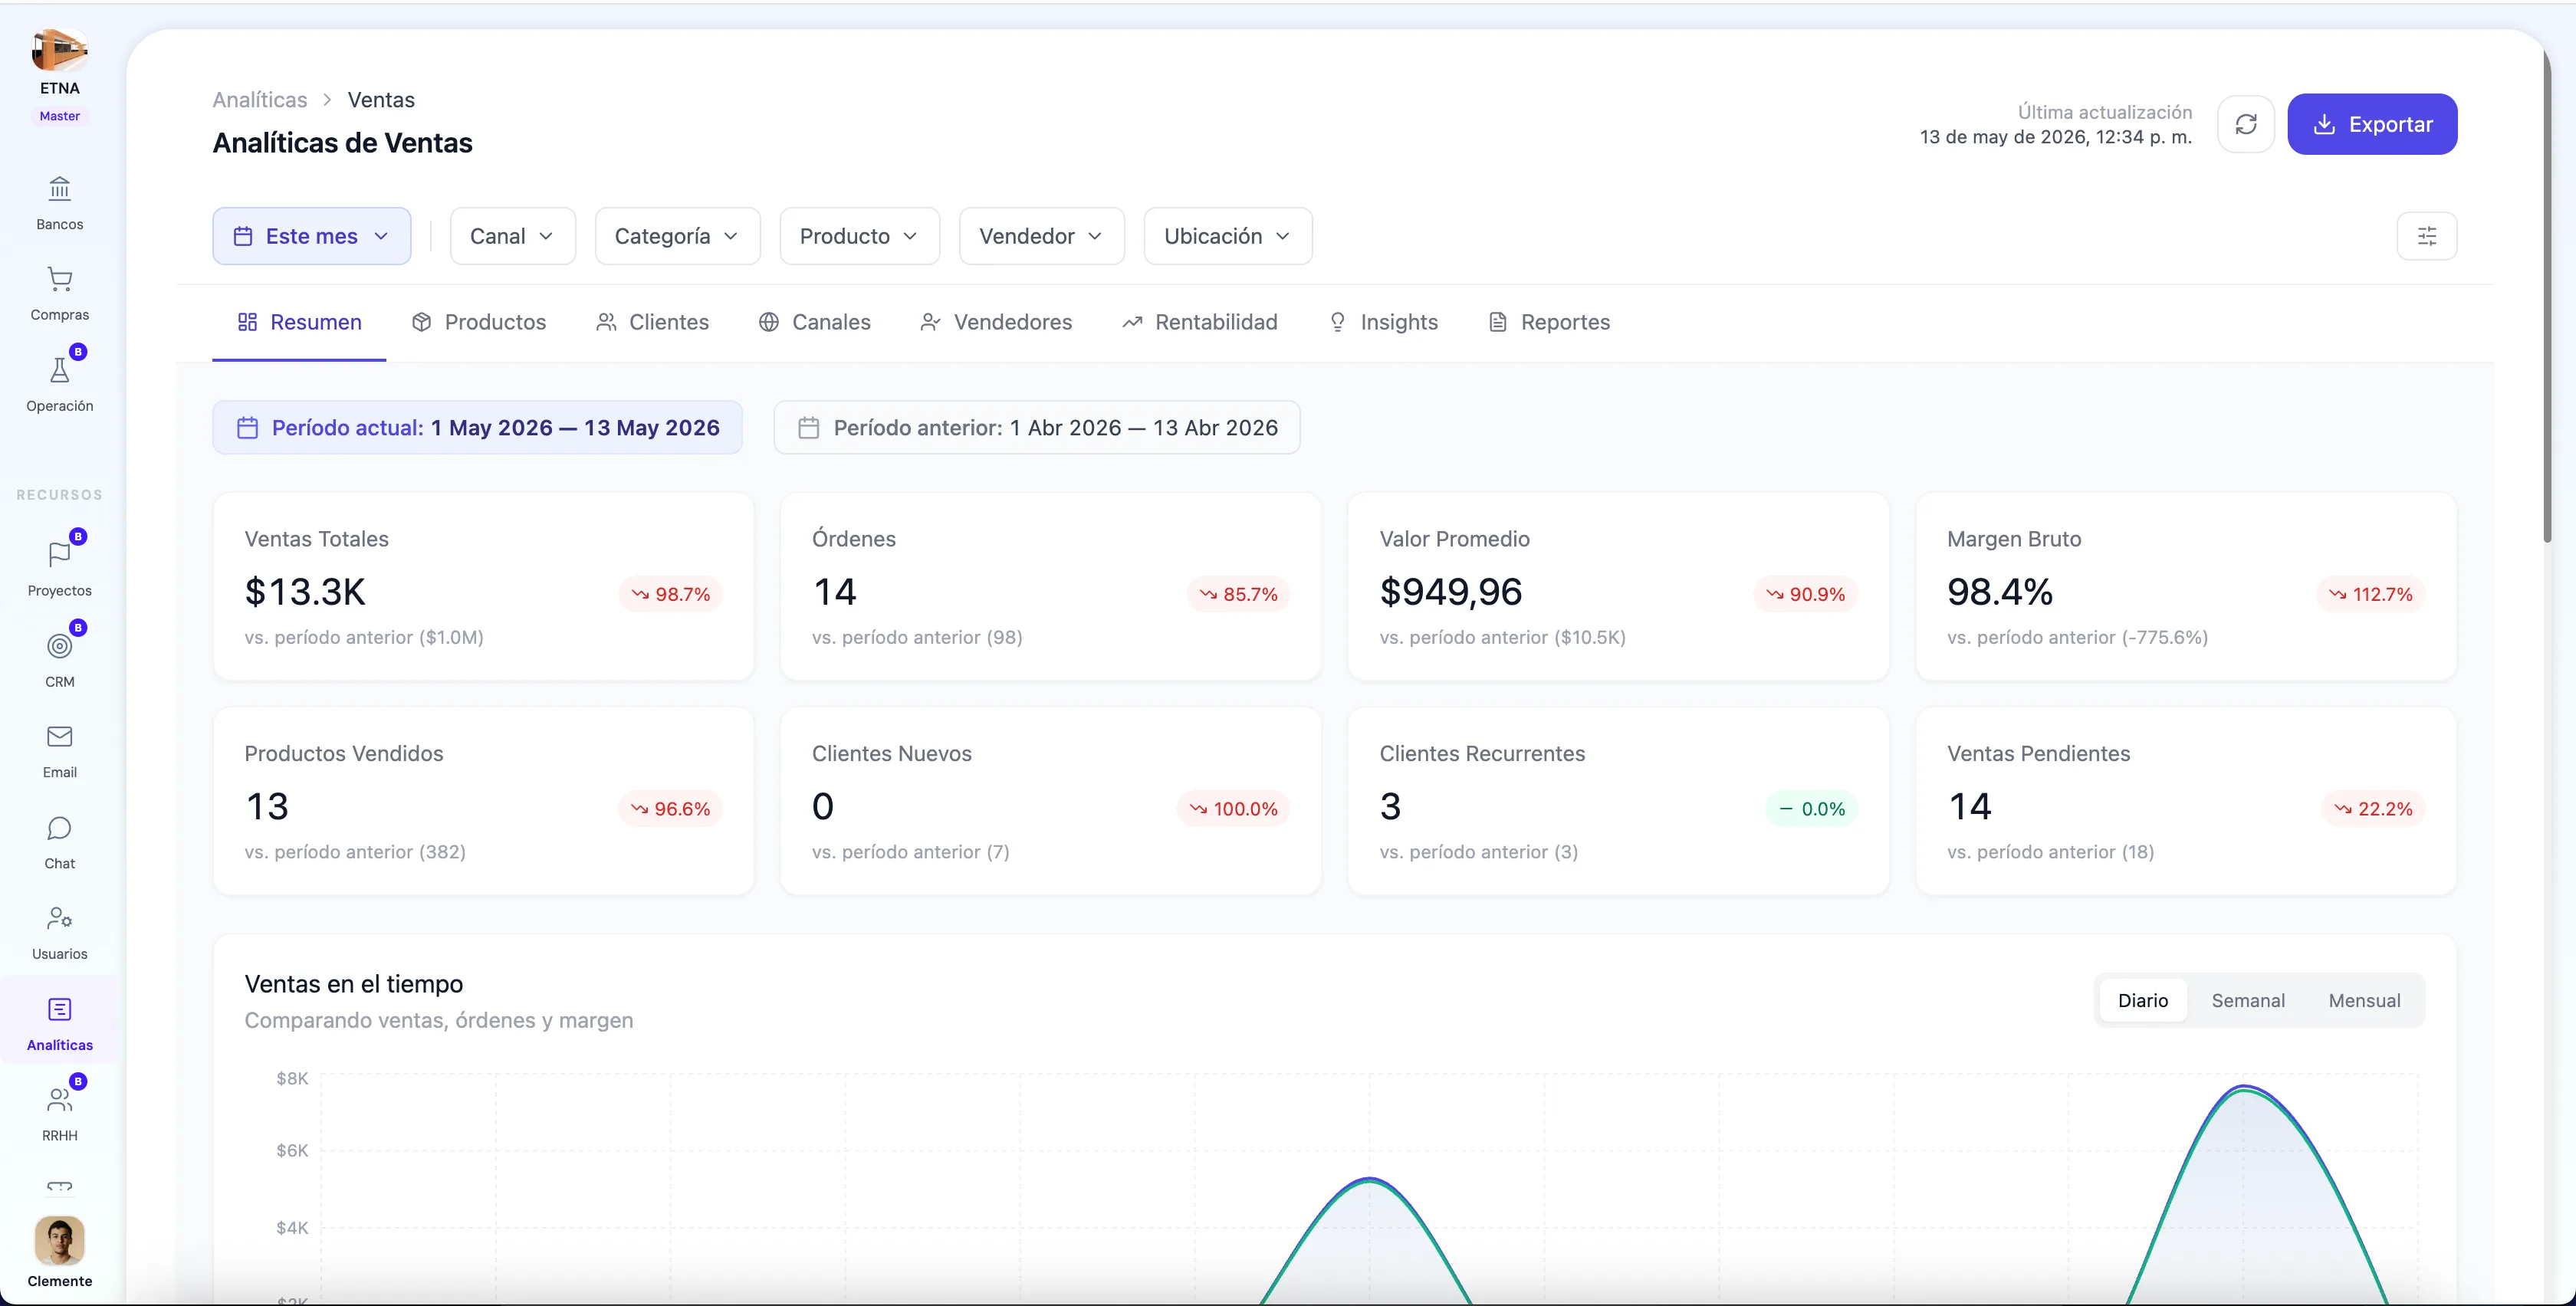Switch to the Rentabilidad tab
This screenshot has width=2576, height=1306.
tap(1200, 322)
